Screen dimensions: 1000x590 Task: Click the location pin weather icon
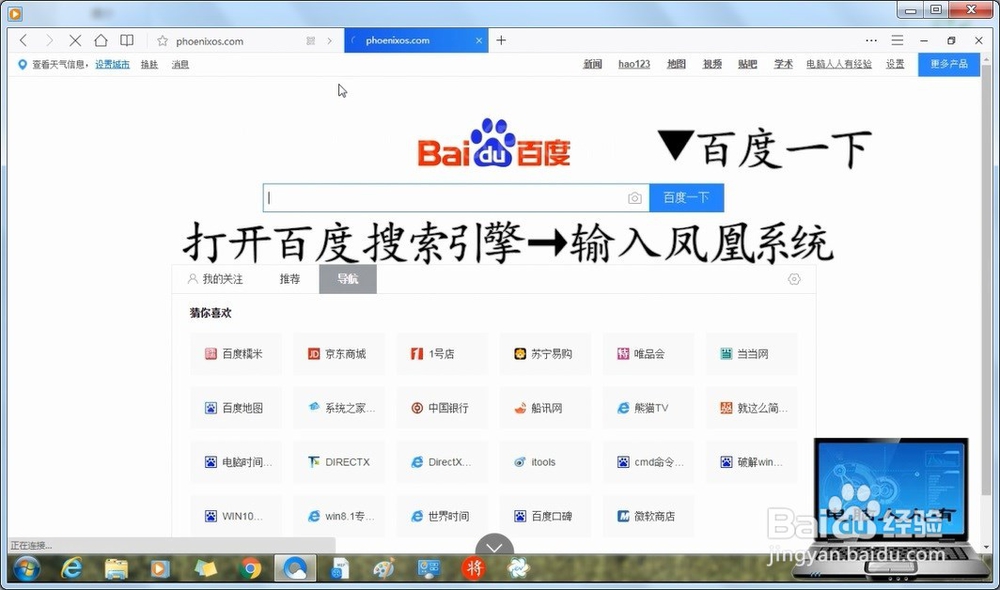22,64
